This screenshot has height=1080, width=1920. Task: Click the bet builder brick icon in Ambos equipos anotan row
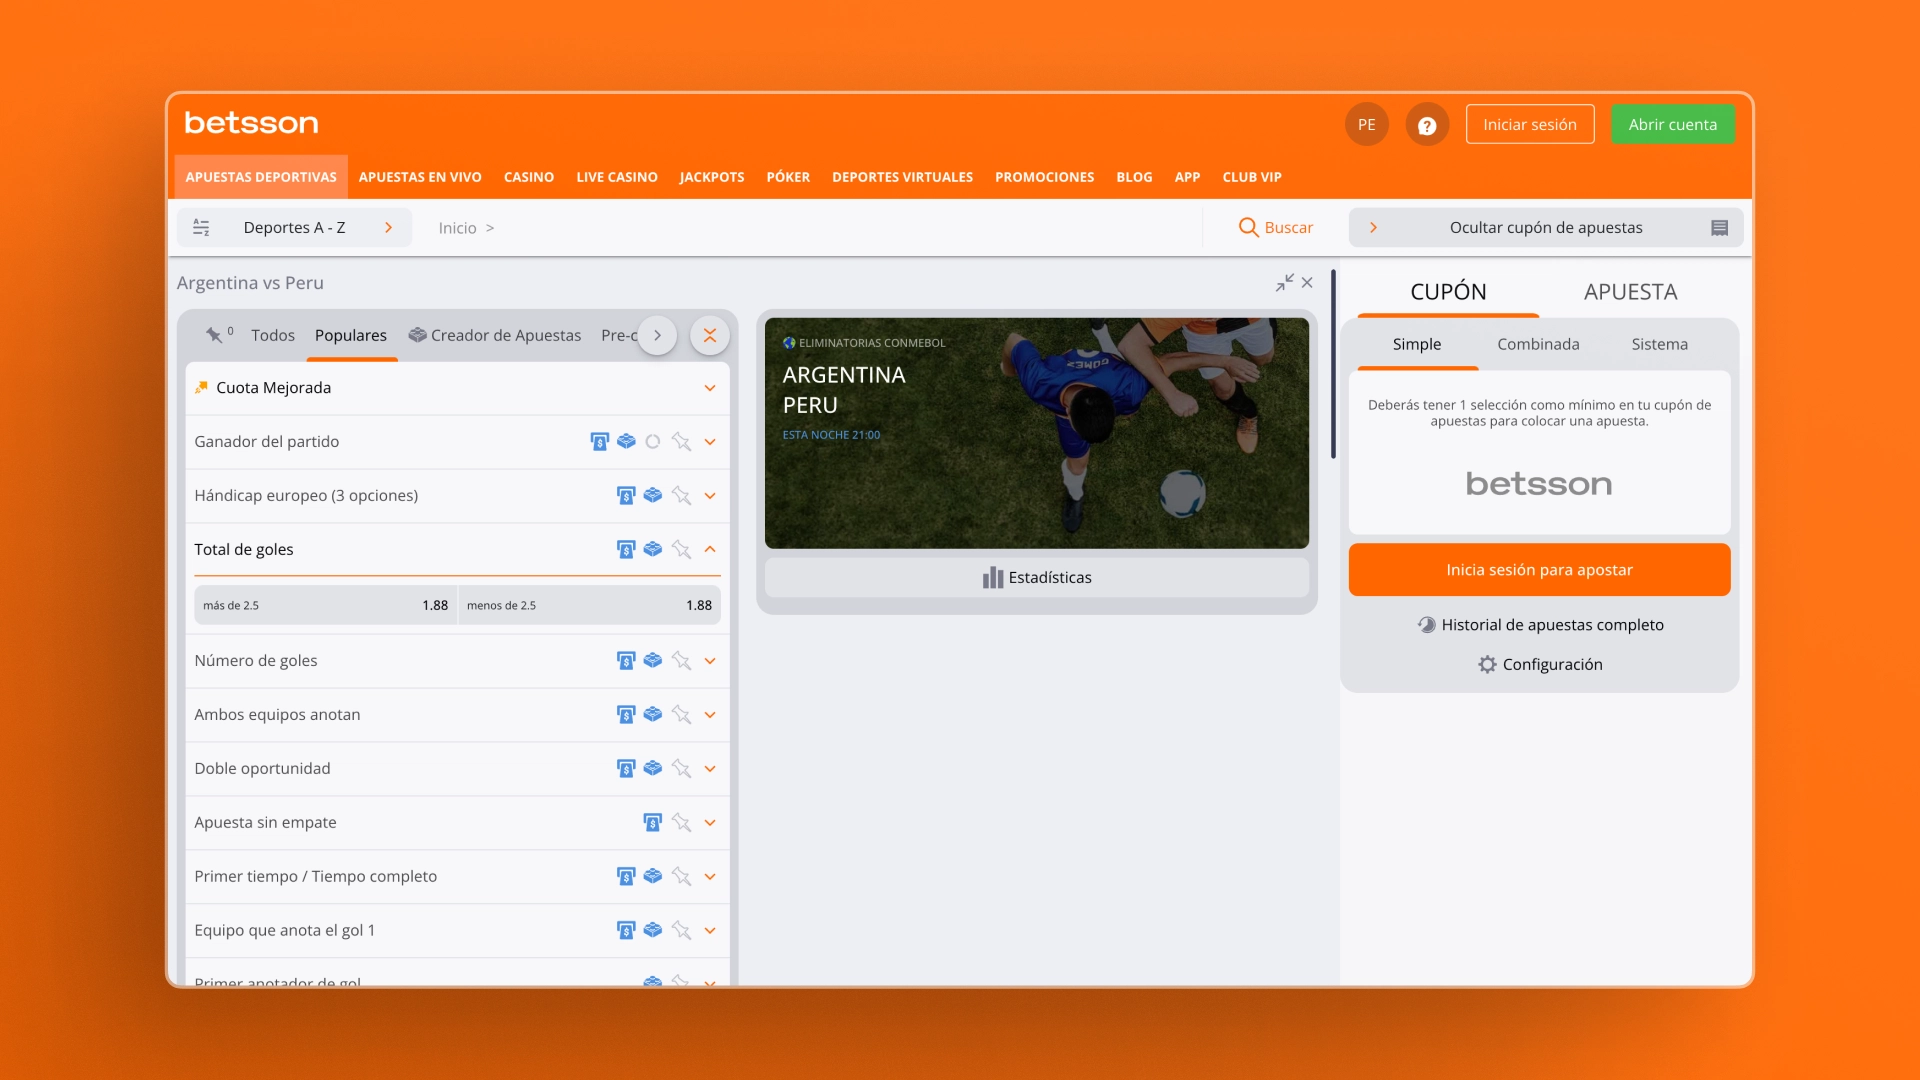click(653, 714)
